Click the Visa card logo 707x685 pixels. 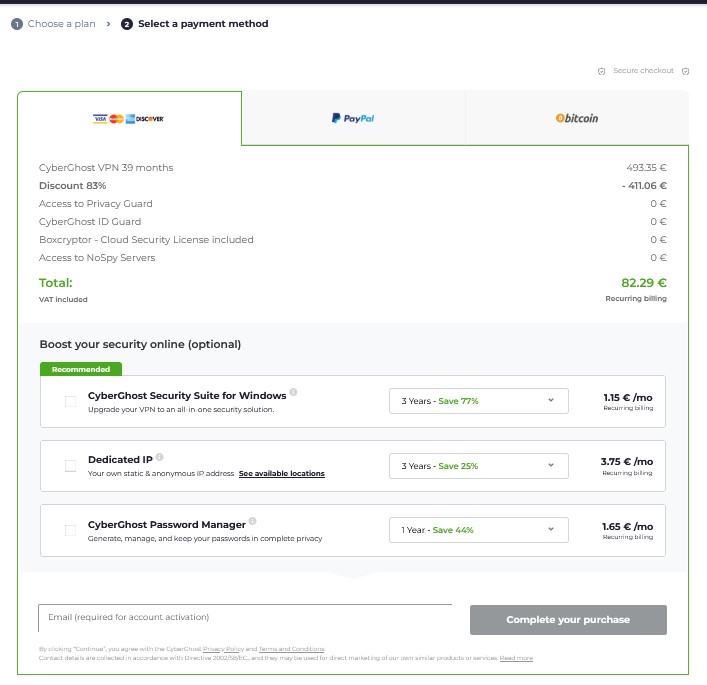[100, 119]
